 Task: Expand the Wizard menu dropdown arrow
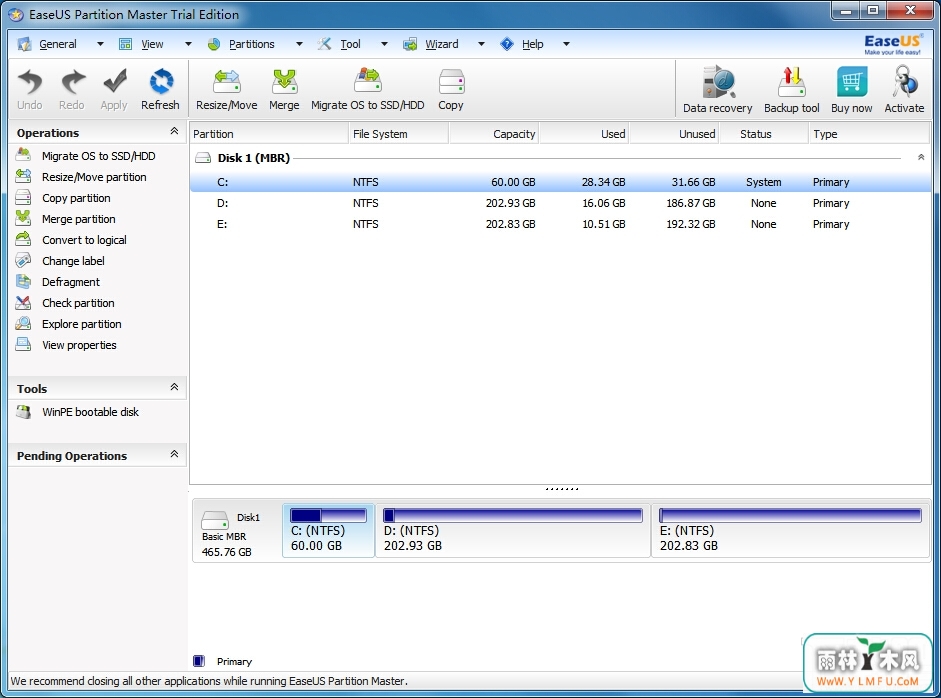(481, 44)
